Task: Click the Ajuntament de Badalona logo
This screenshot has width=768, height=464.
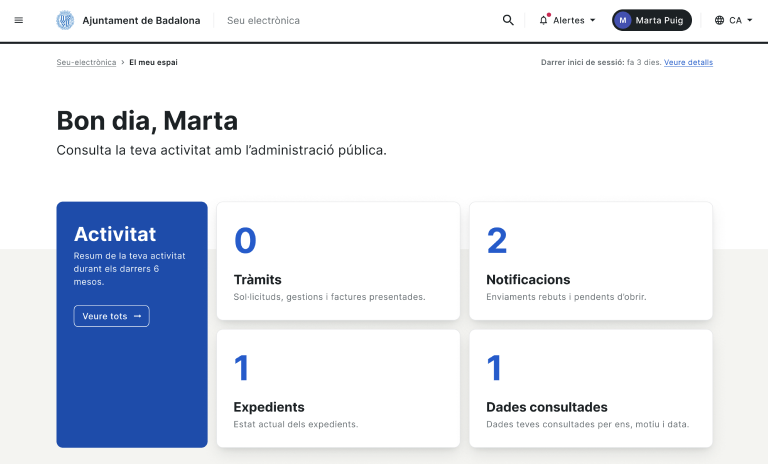Action: [x=65, y=20]
